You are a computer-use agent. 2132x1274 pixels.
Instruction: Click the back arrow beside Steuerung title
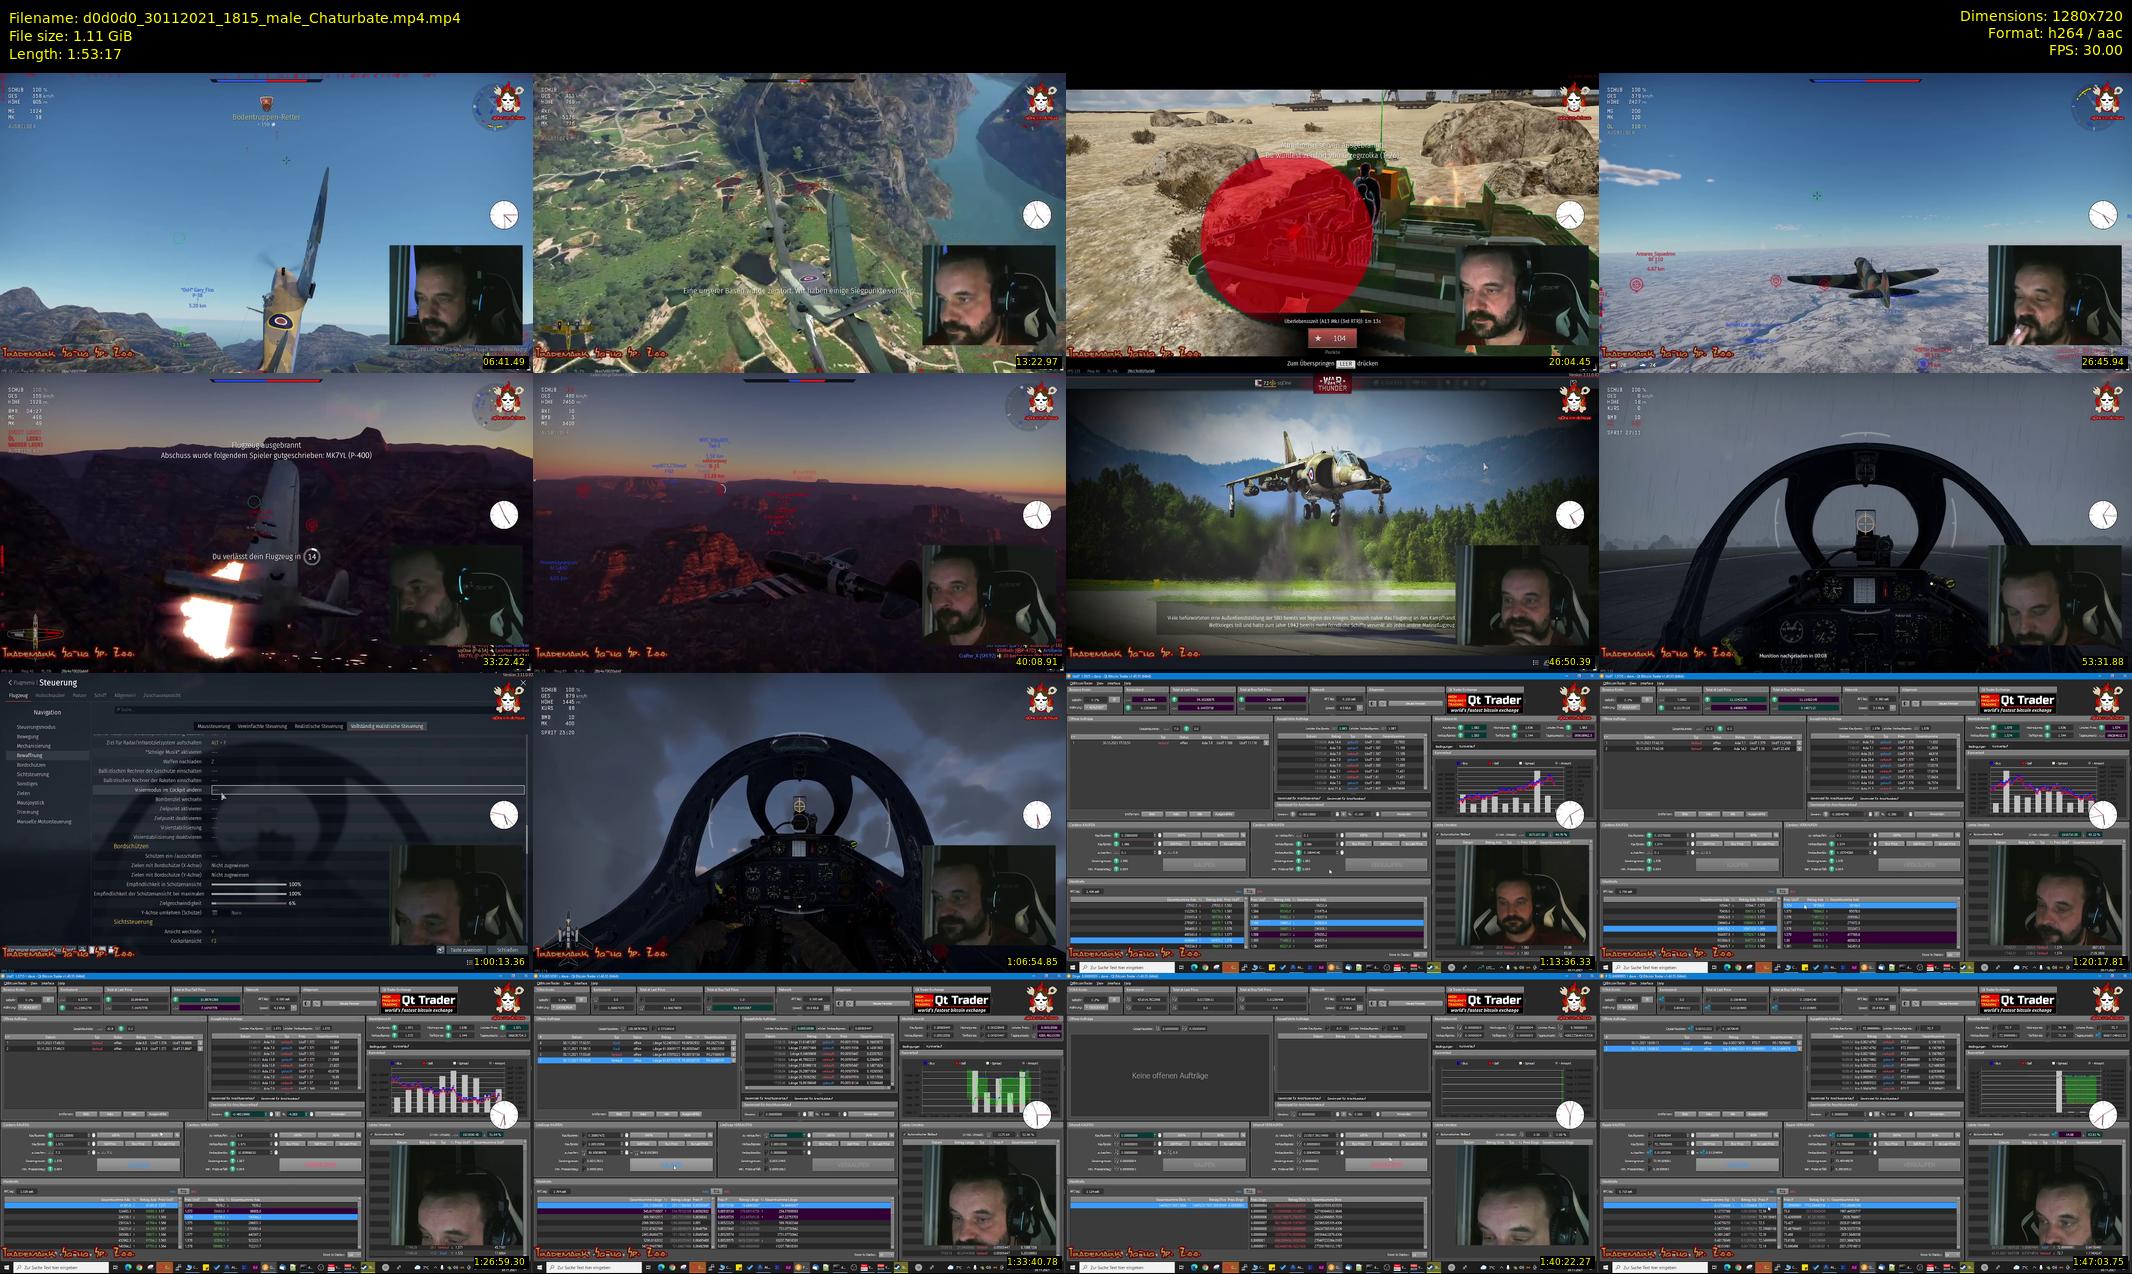click(11, 682)
